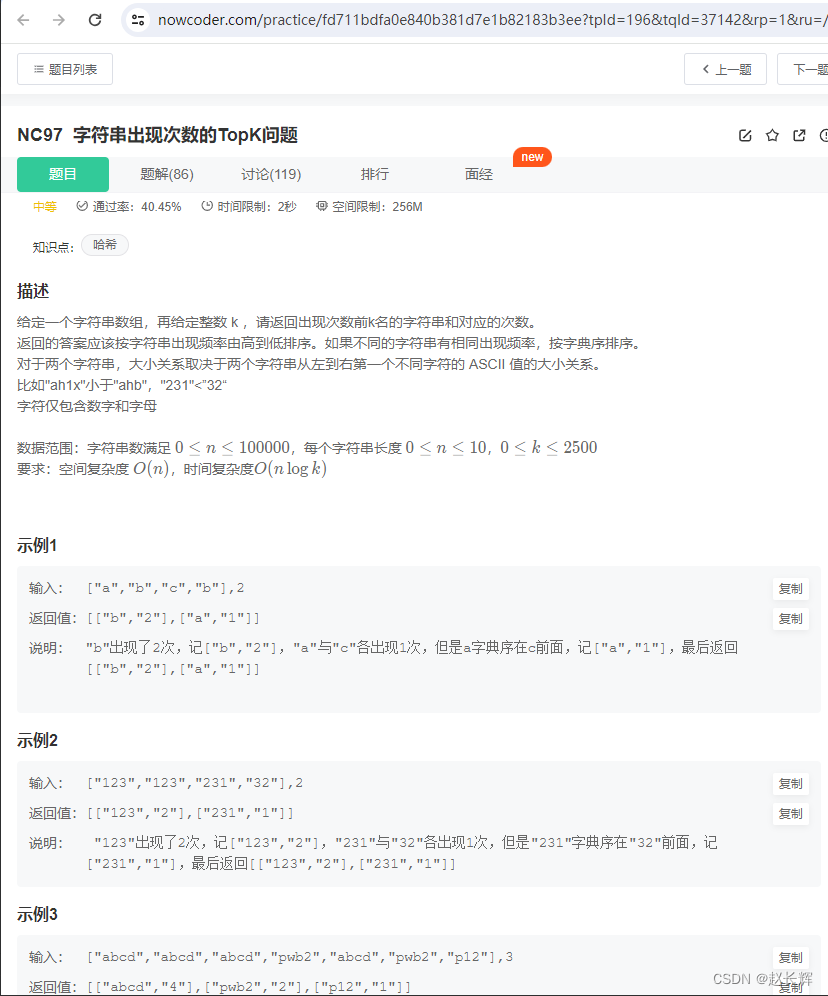Star this problem as favorite
Viewport: 828px width, 996px height.
point(771,135)
